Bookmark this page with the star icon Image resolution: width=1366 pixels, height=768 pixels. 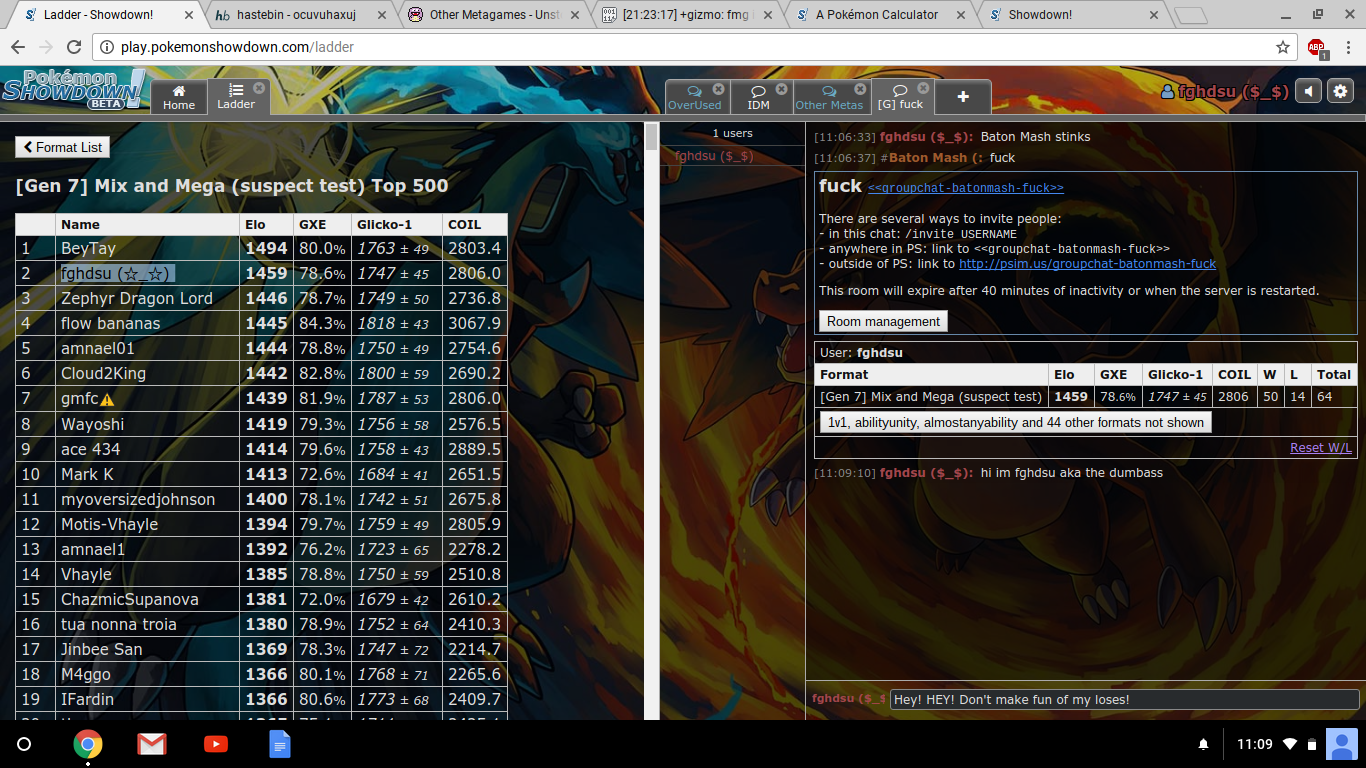(x=1283, y=47)
